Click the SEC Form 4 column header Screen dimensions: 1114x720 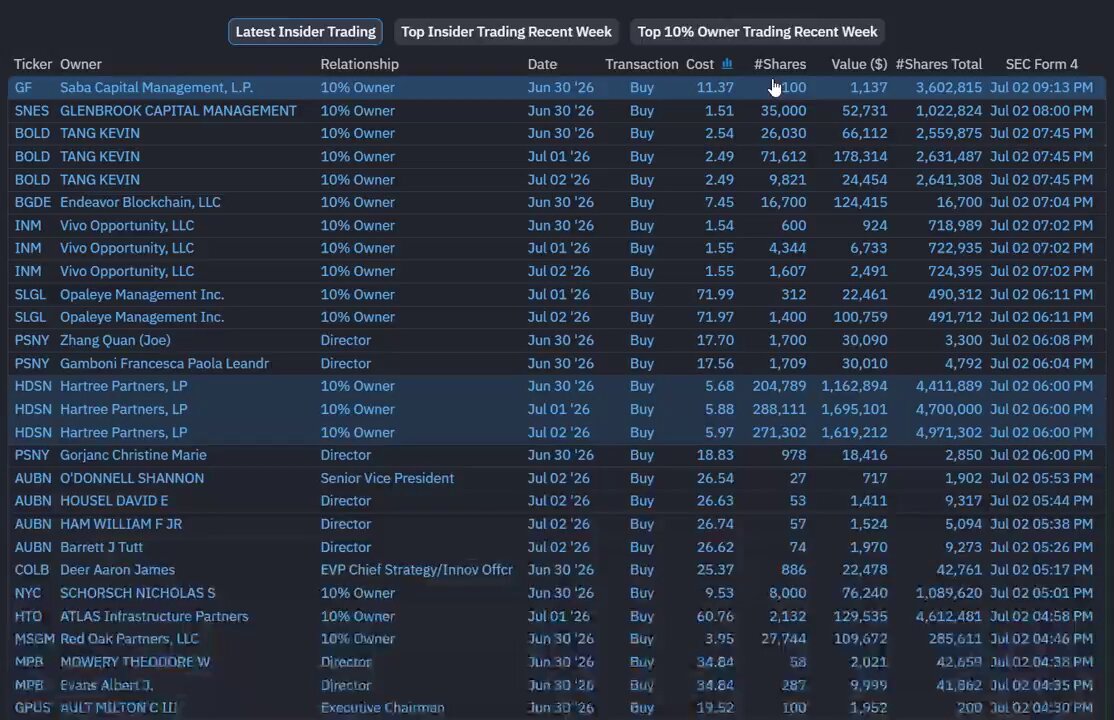(1042, 64)
